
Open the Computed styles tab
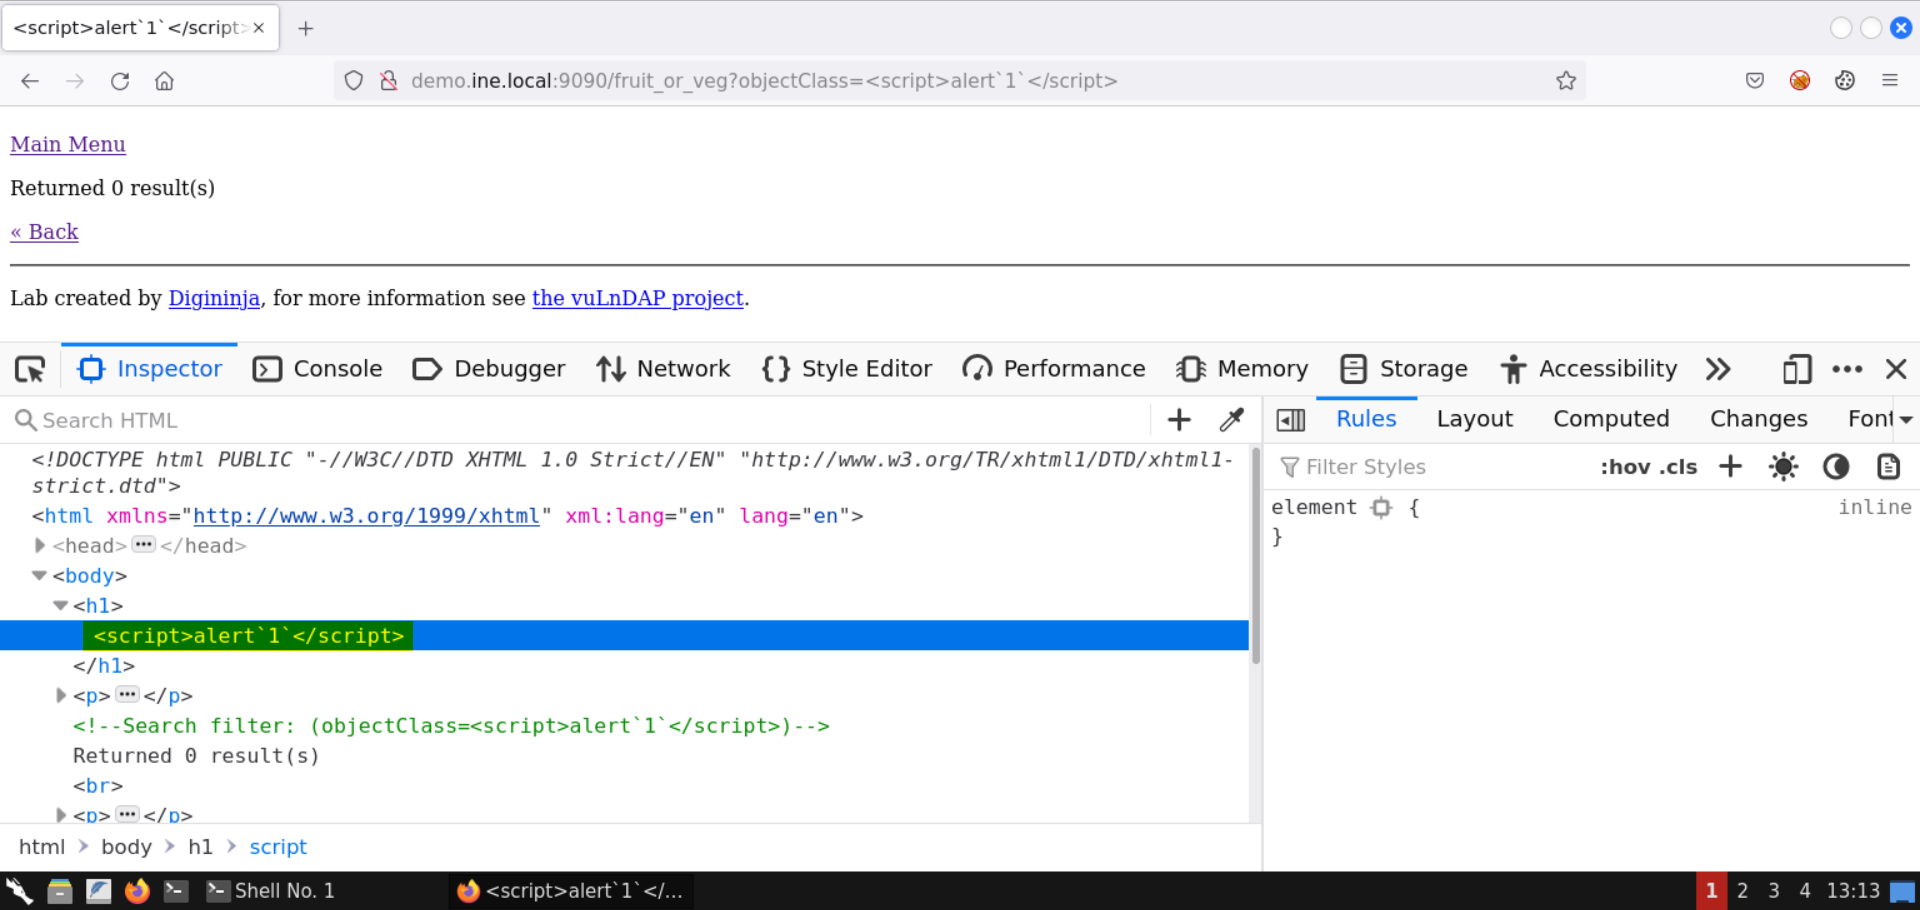tap(1610, 419)
